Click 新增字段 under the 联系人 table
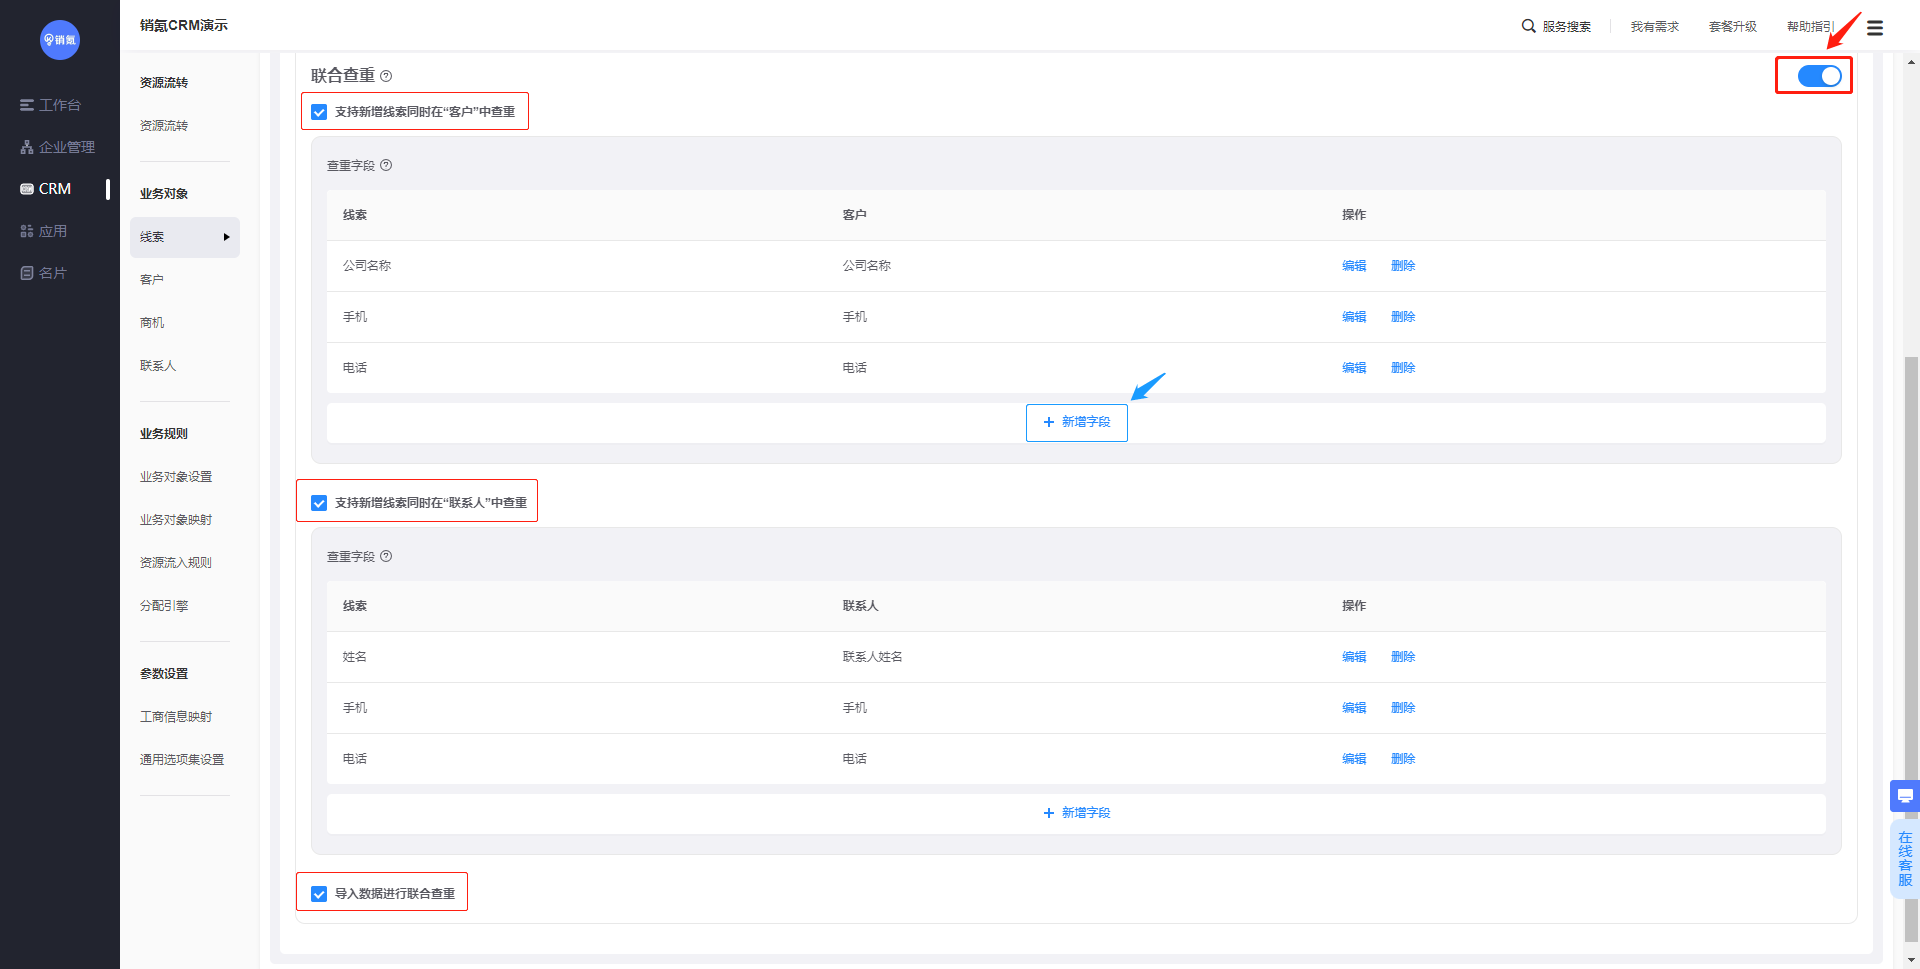This screenshot has height=969, width=1920. [1076, 813]
